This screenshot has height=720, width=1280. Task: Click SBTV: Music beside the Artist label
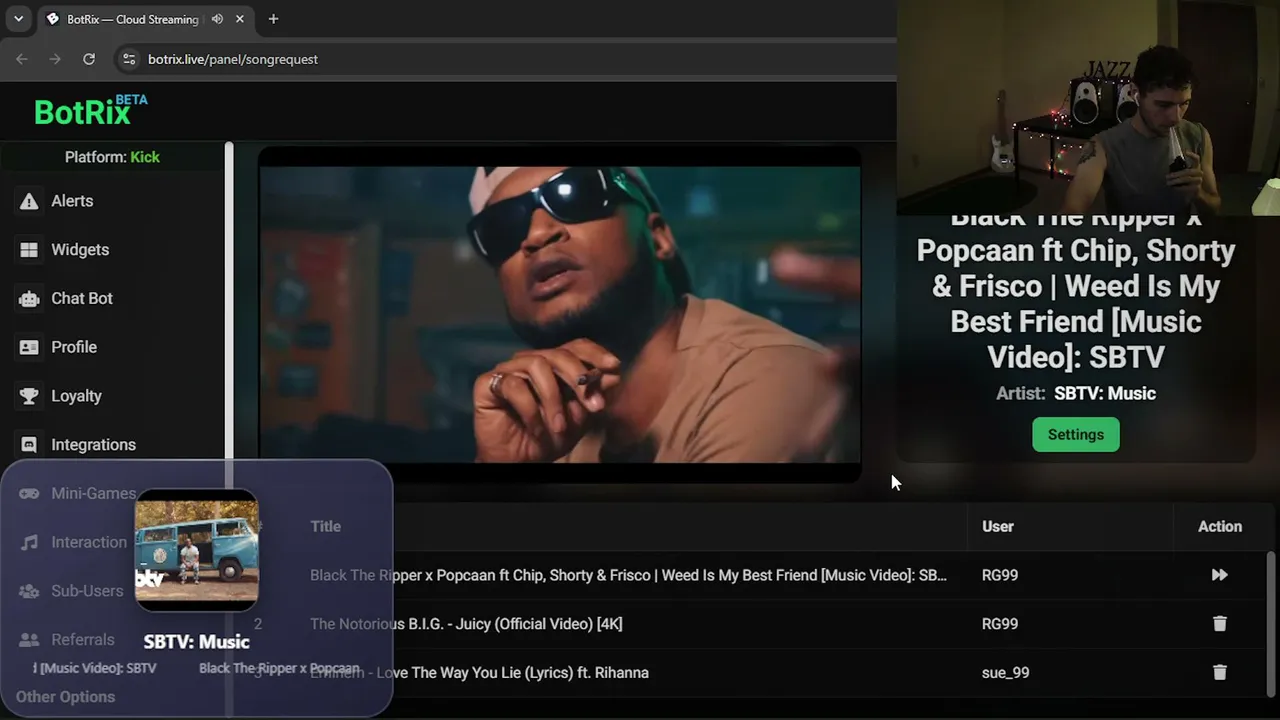1105,394
